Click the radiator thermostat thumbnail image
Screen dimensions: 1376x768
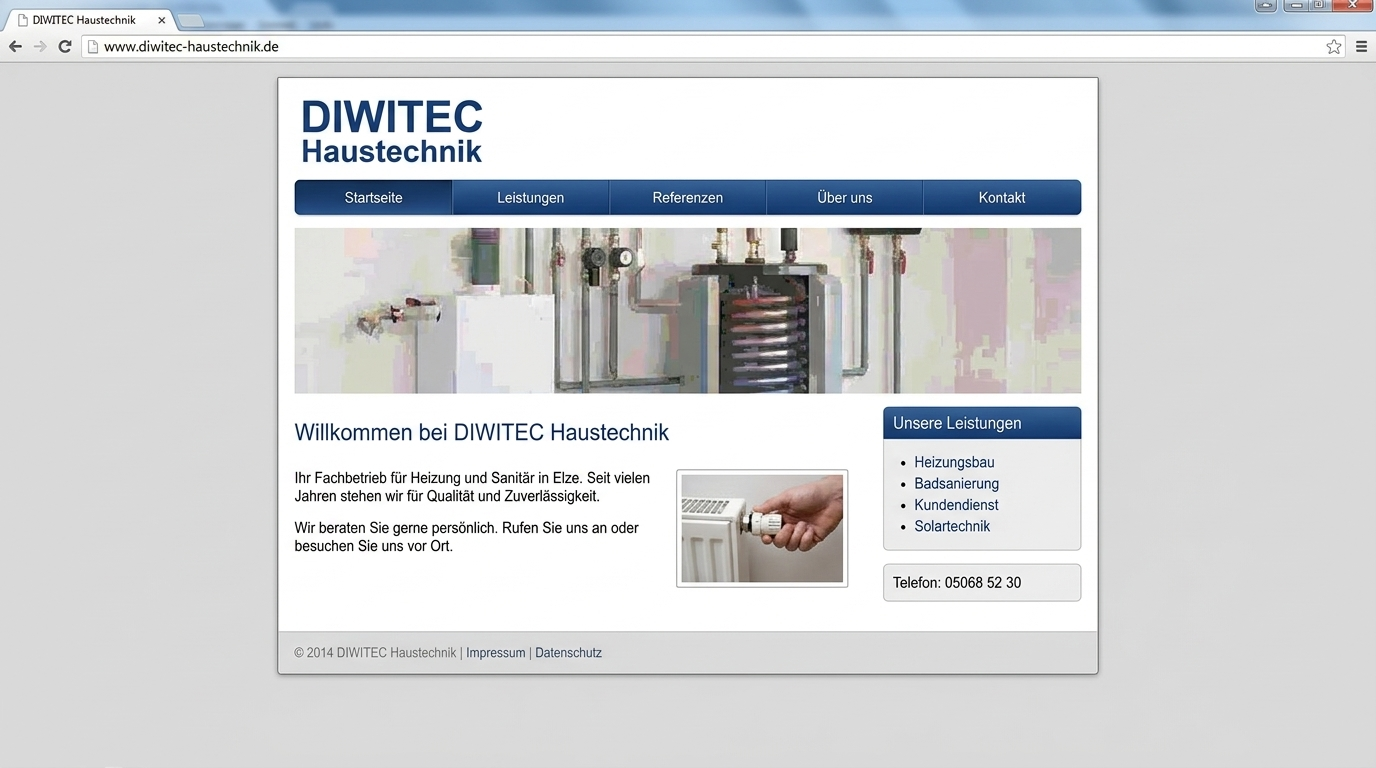pyautogui.click(x=762, y=528)
